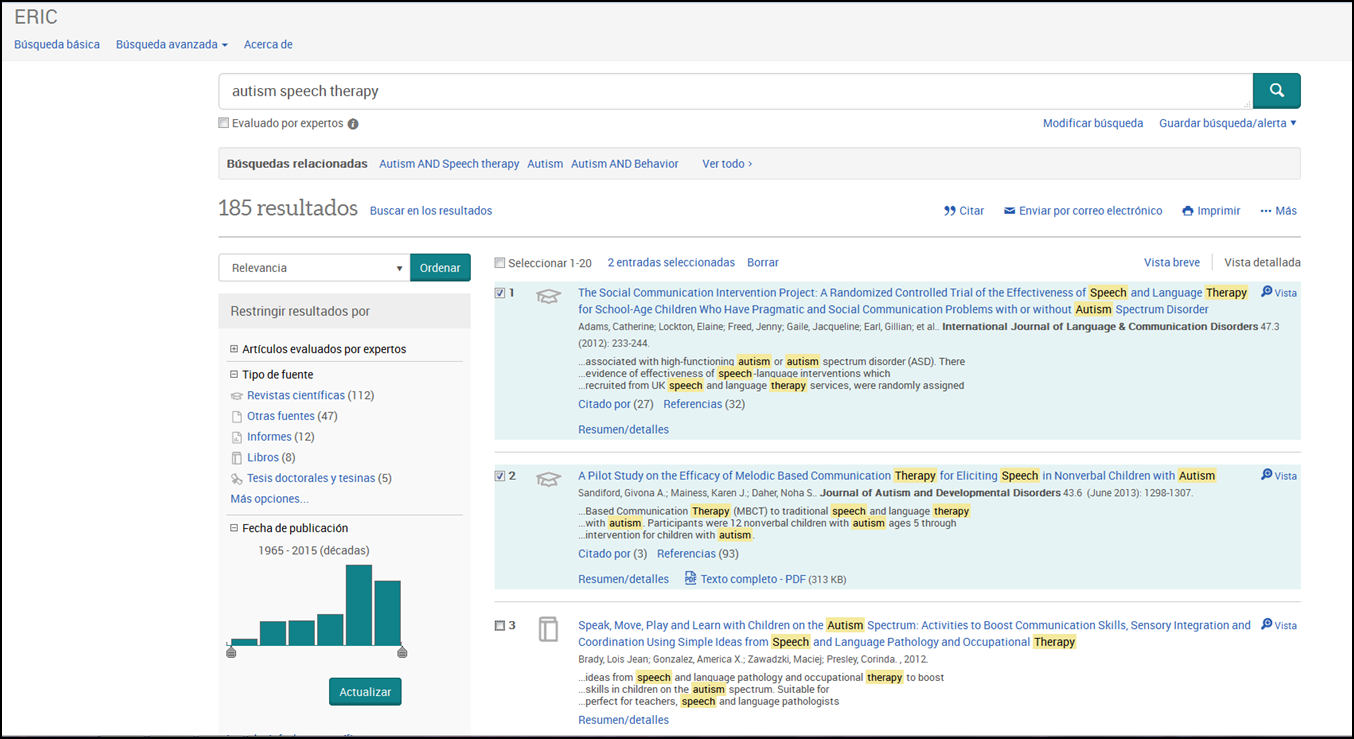Expand Ver todo related searches

727,164
